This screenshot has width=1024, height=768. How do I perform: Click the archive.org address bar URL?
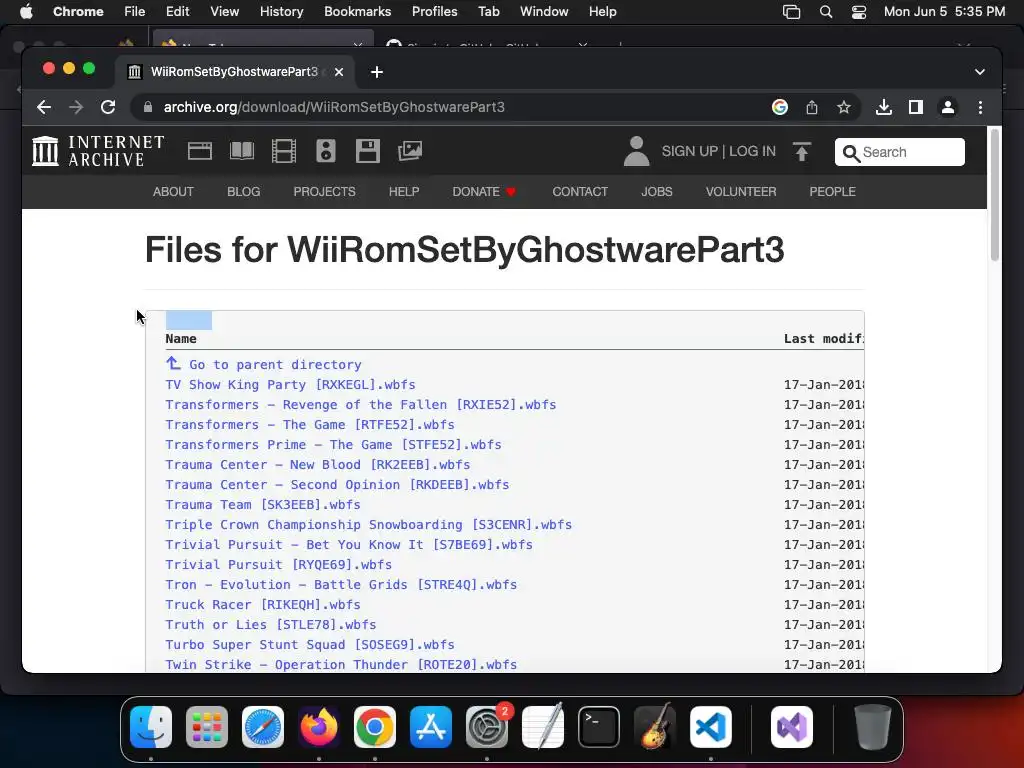[x=334, y=107]
